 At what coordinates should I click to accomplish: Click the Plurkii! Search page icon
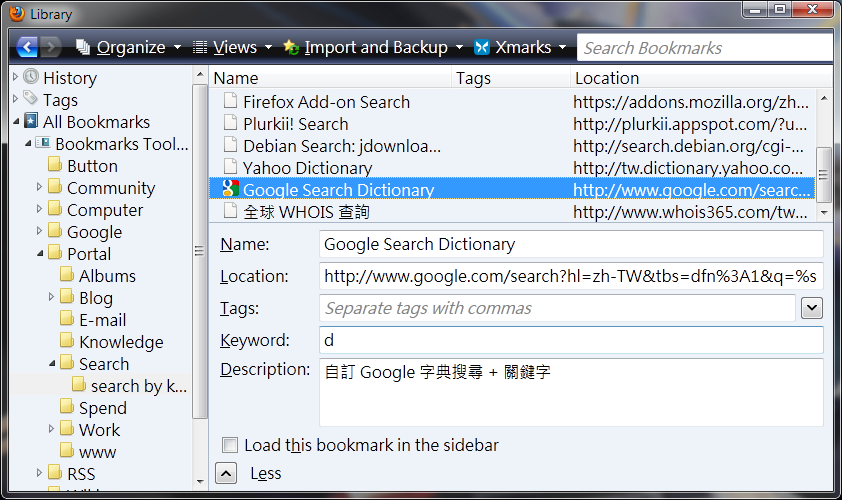[x=230, y=123]
